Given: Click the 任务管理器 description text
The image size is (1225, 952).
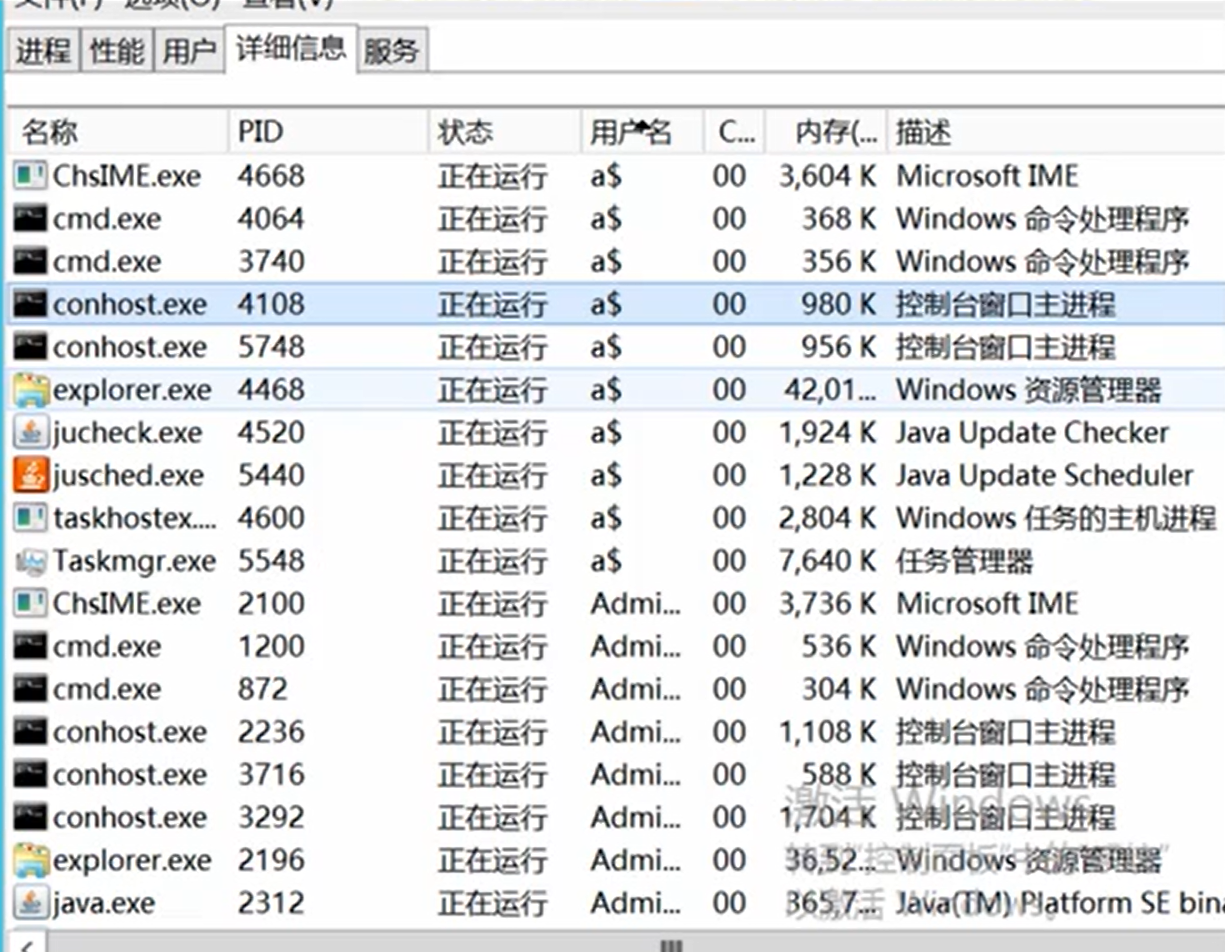Looking at the screenshot, I should pyautogui.click(x=964, y=561).
